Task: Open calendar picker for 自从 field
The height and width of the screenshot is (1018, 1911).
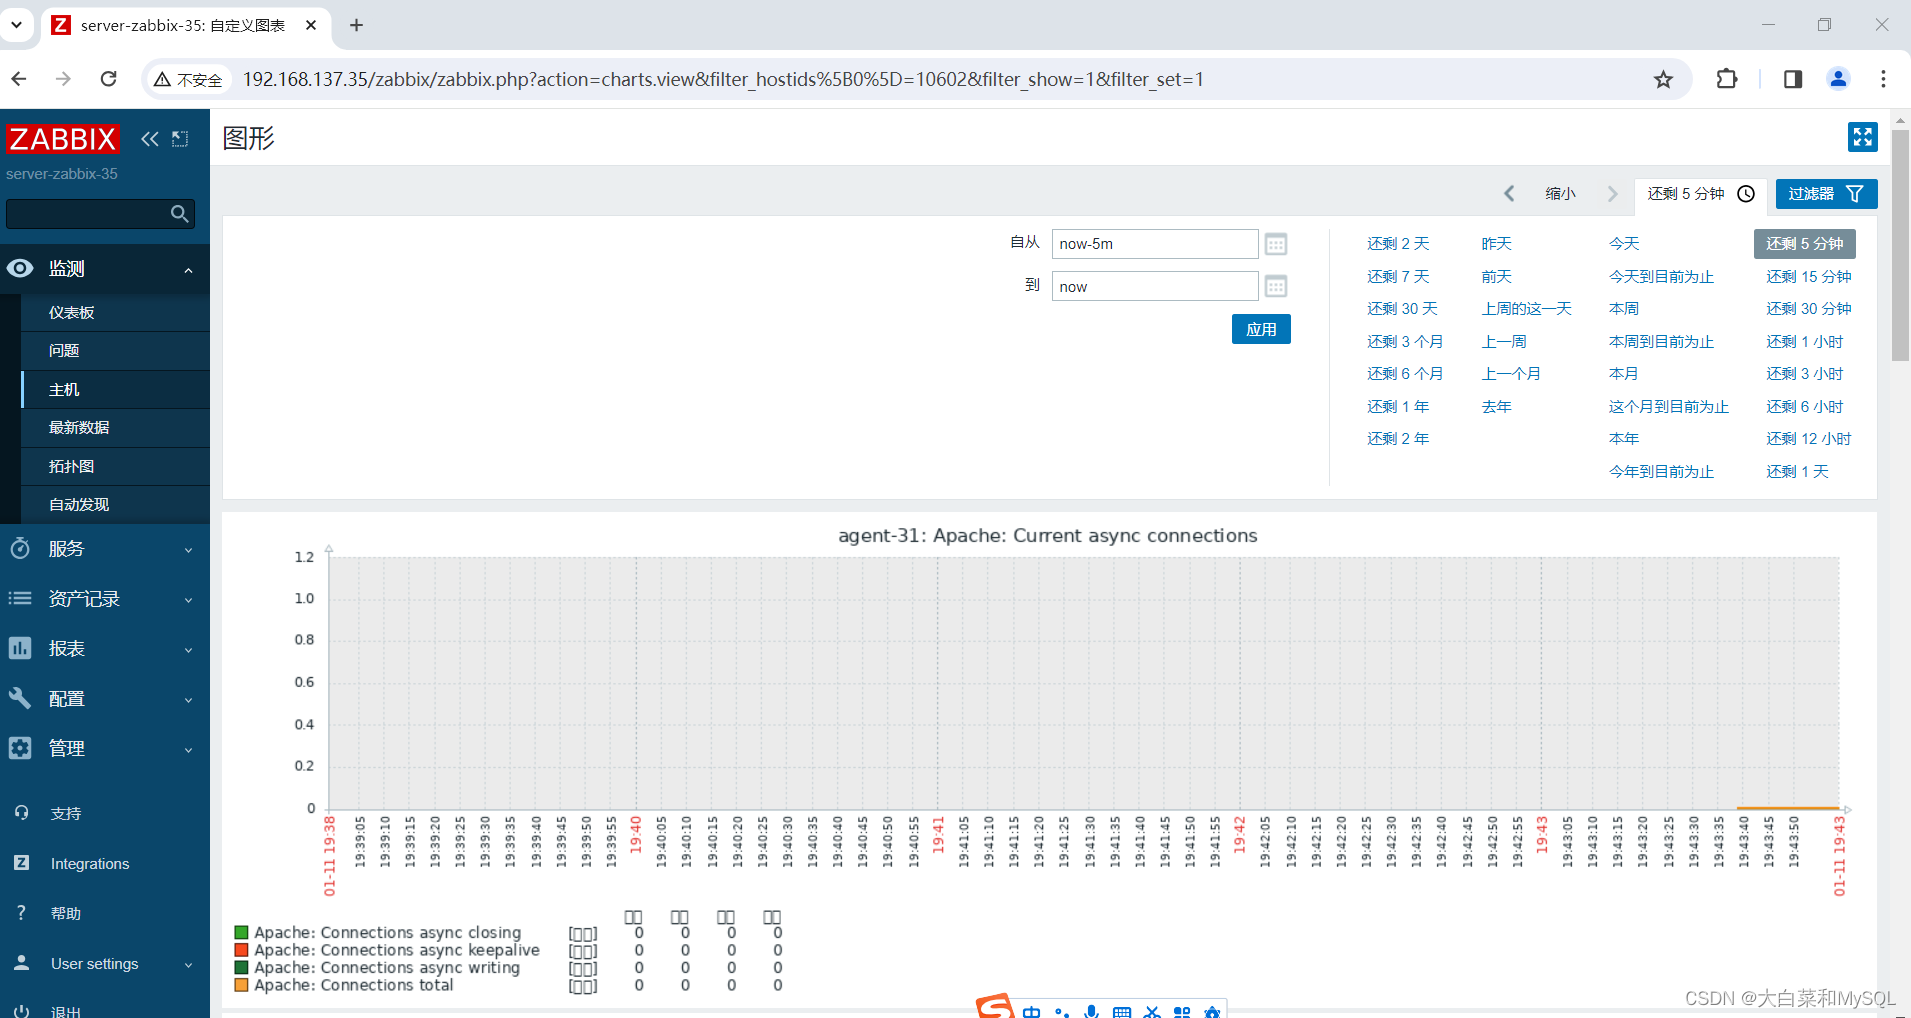Action: [x=1275, y=244]
